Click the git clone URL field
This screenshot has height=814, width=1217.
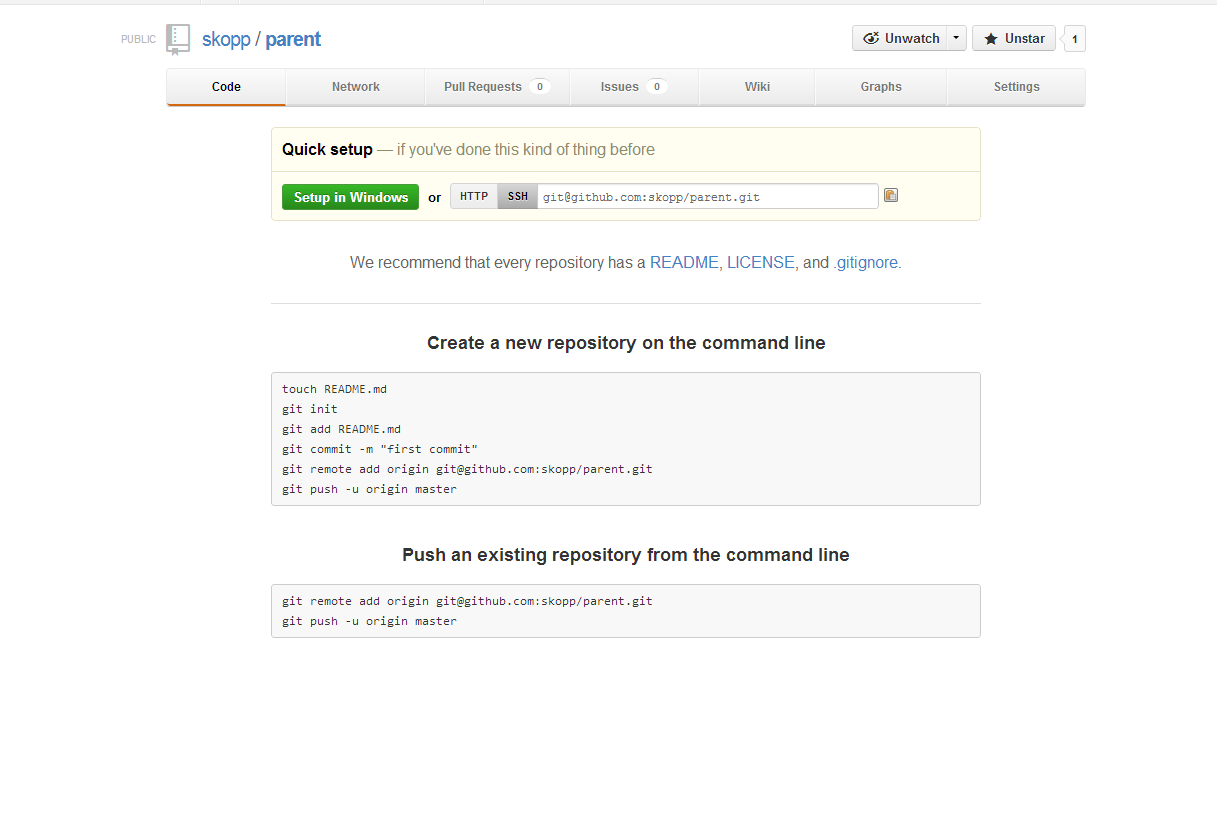[x=708, y=196]
